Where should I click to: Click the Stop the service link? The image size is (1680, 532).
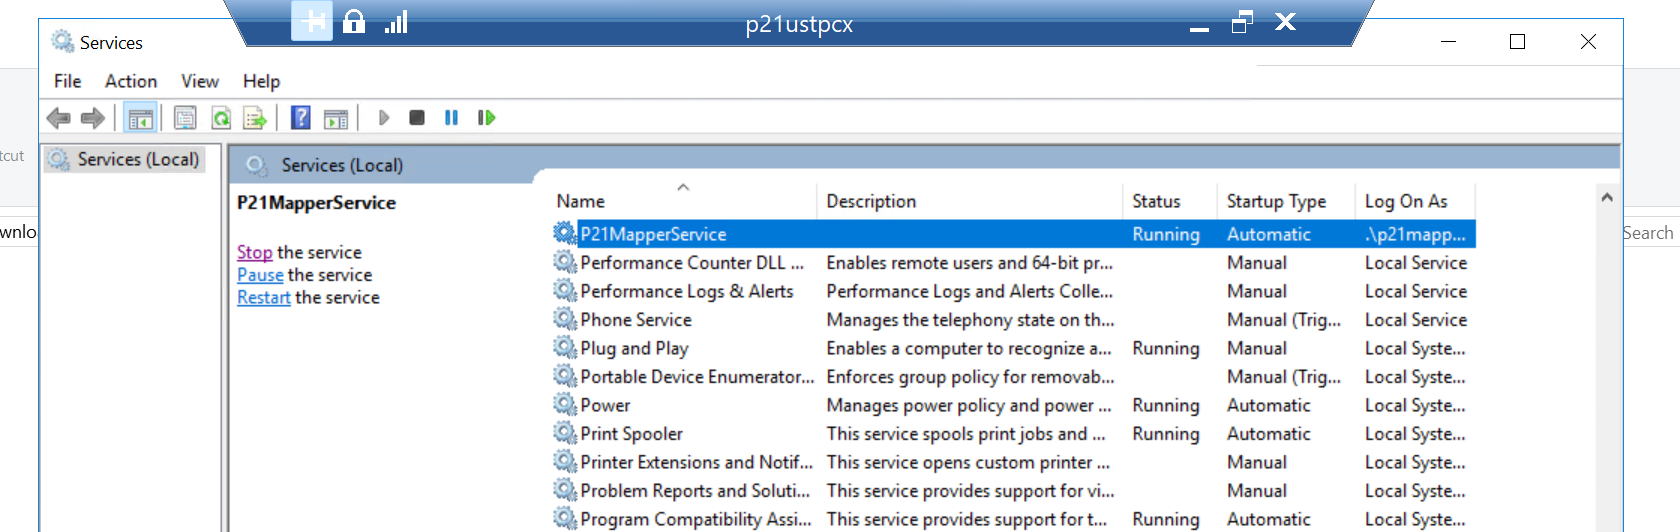point(254,252)
